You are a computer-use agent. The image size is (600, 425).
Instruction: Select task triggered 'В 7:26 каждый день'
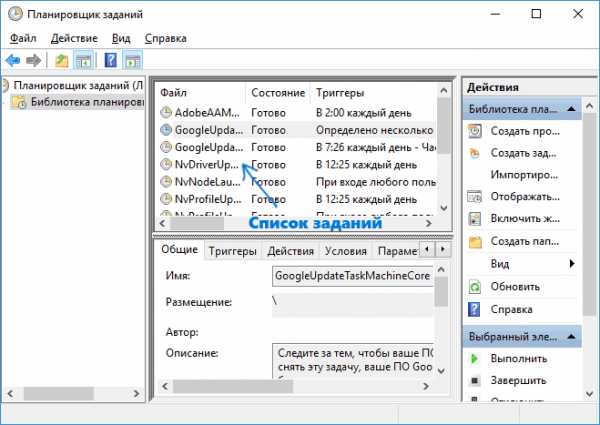click(x=297, y=147)
